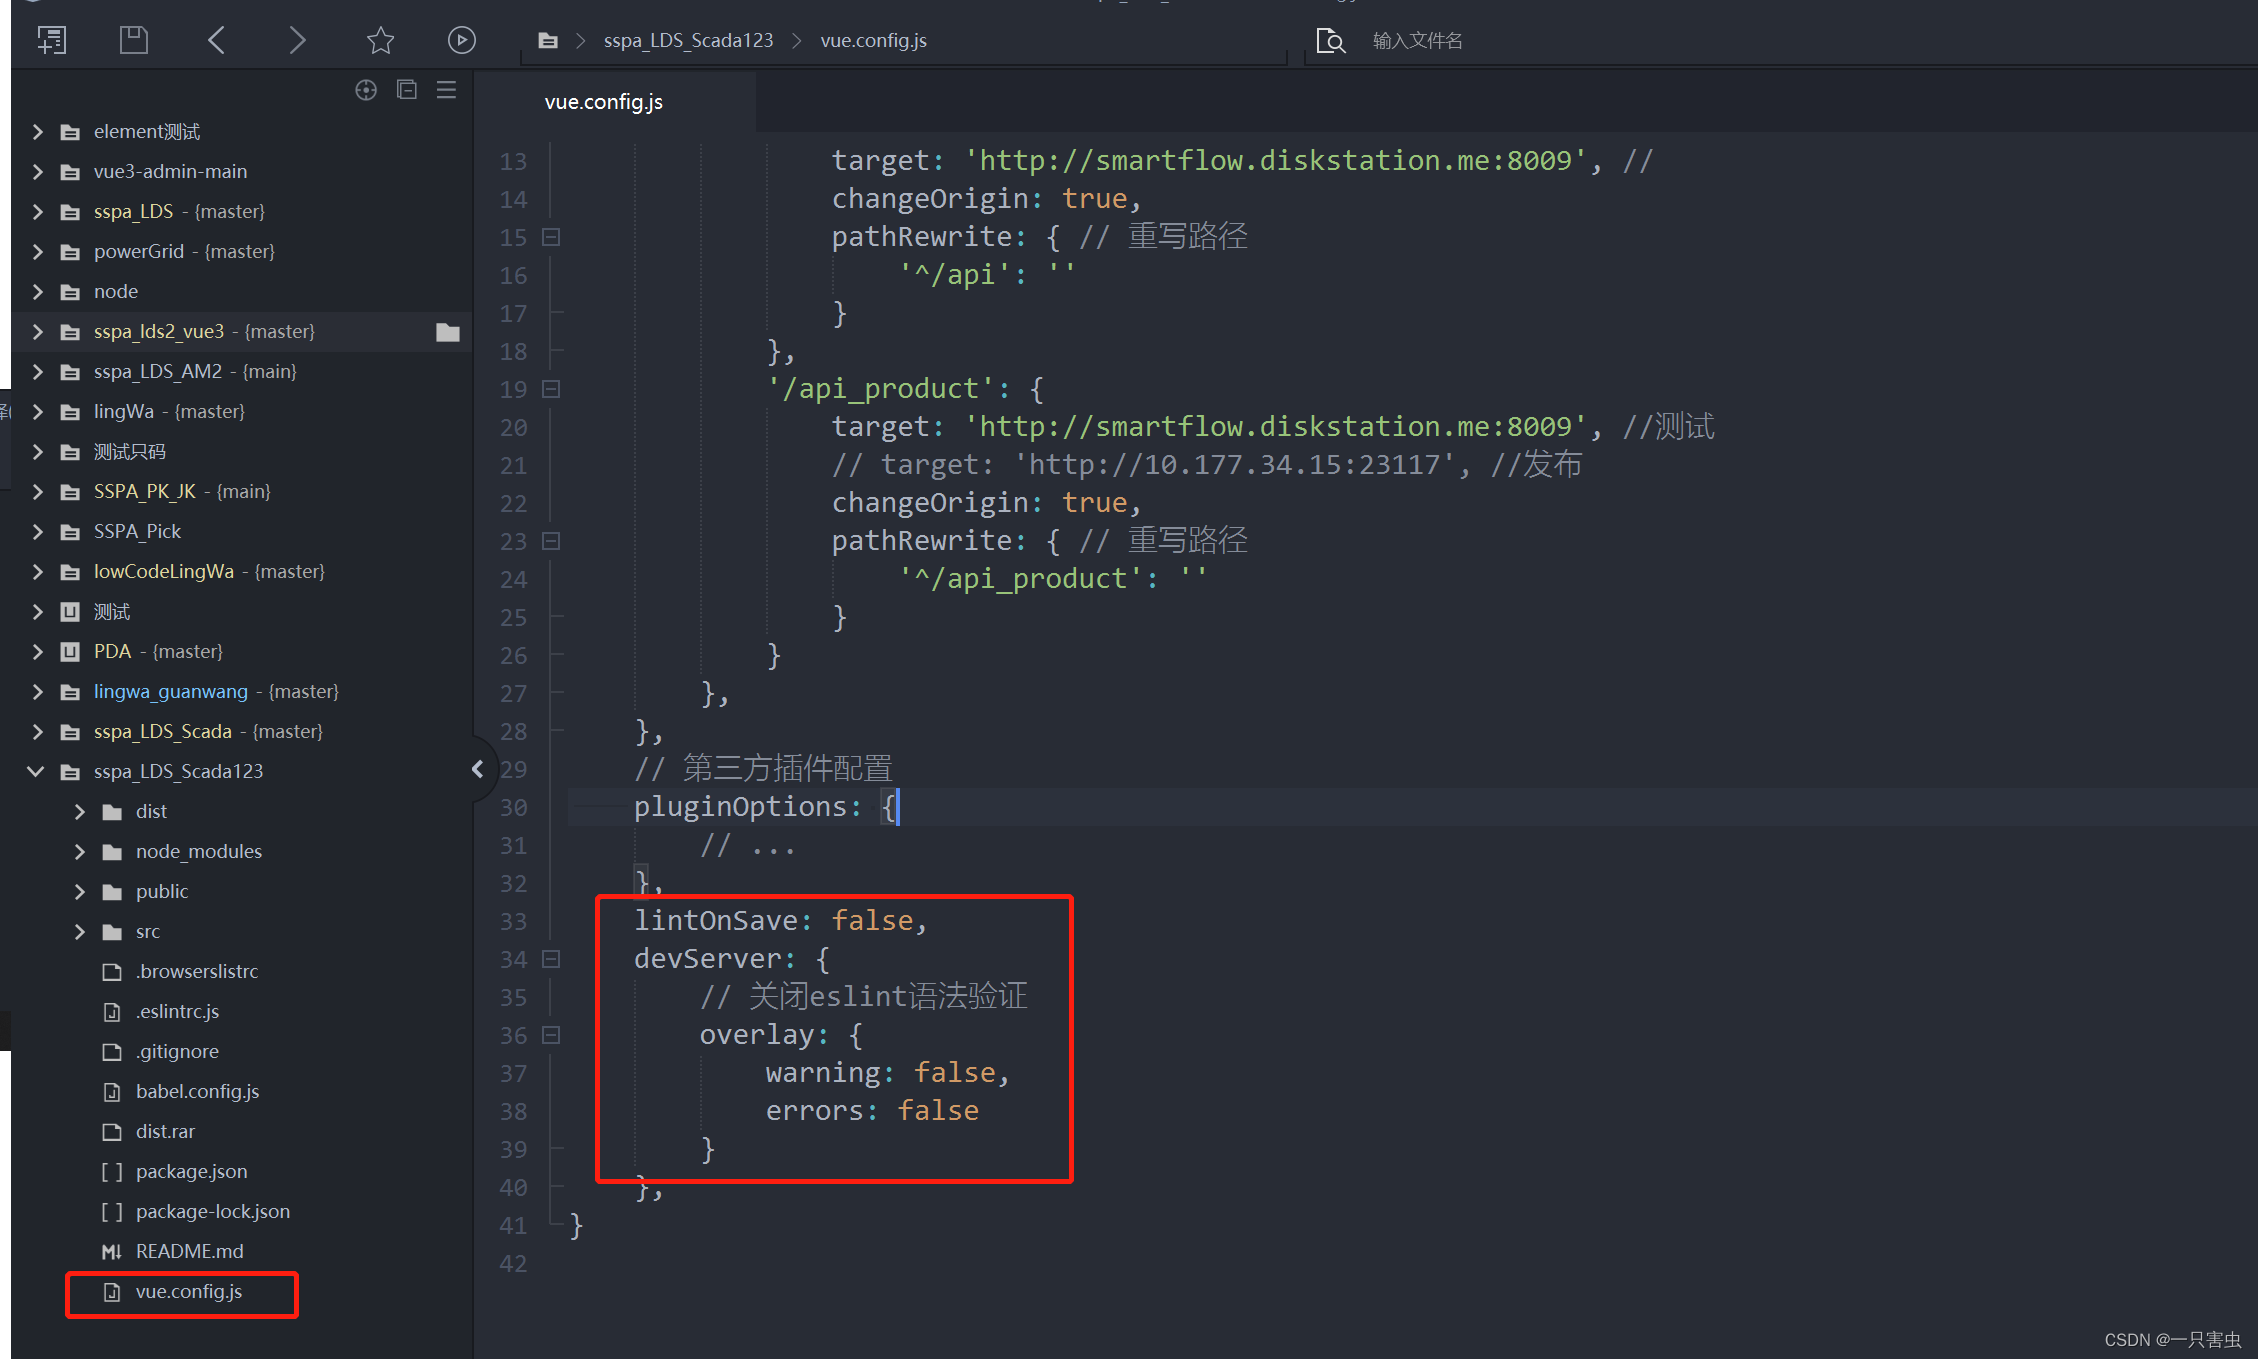Toggle fold marker at line 19
This screenshot has width=2258, height=1359.
click(x=551, y=389)
